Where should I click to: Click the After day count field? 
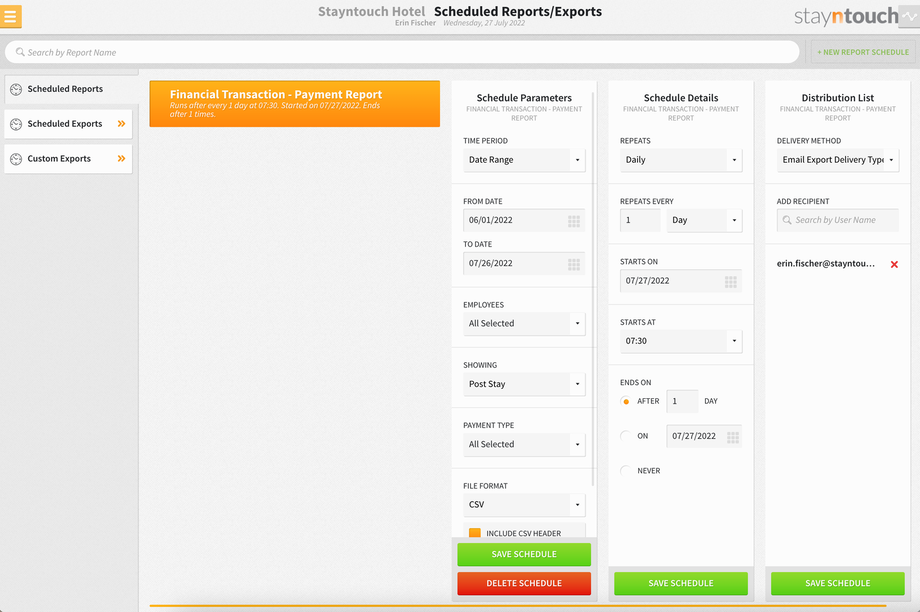tap(682, 401)
